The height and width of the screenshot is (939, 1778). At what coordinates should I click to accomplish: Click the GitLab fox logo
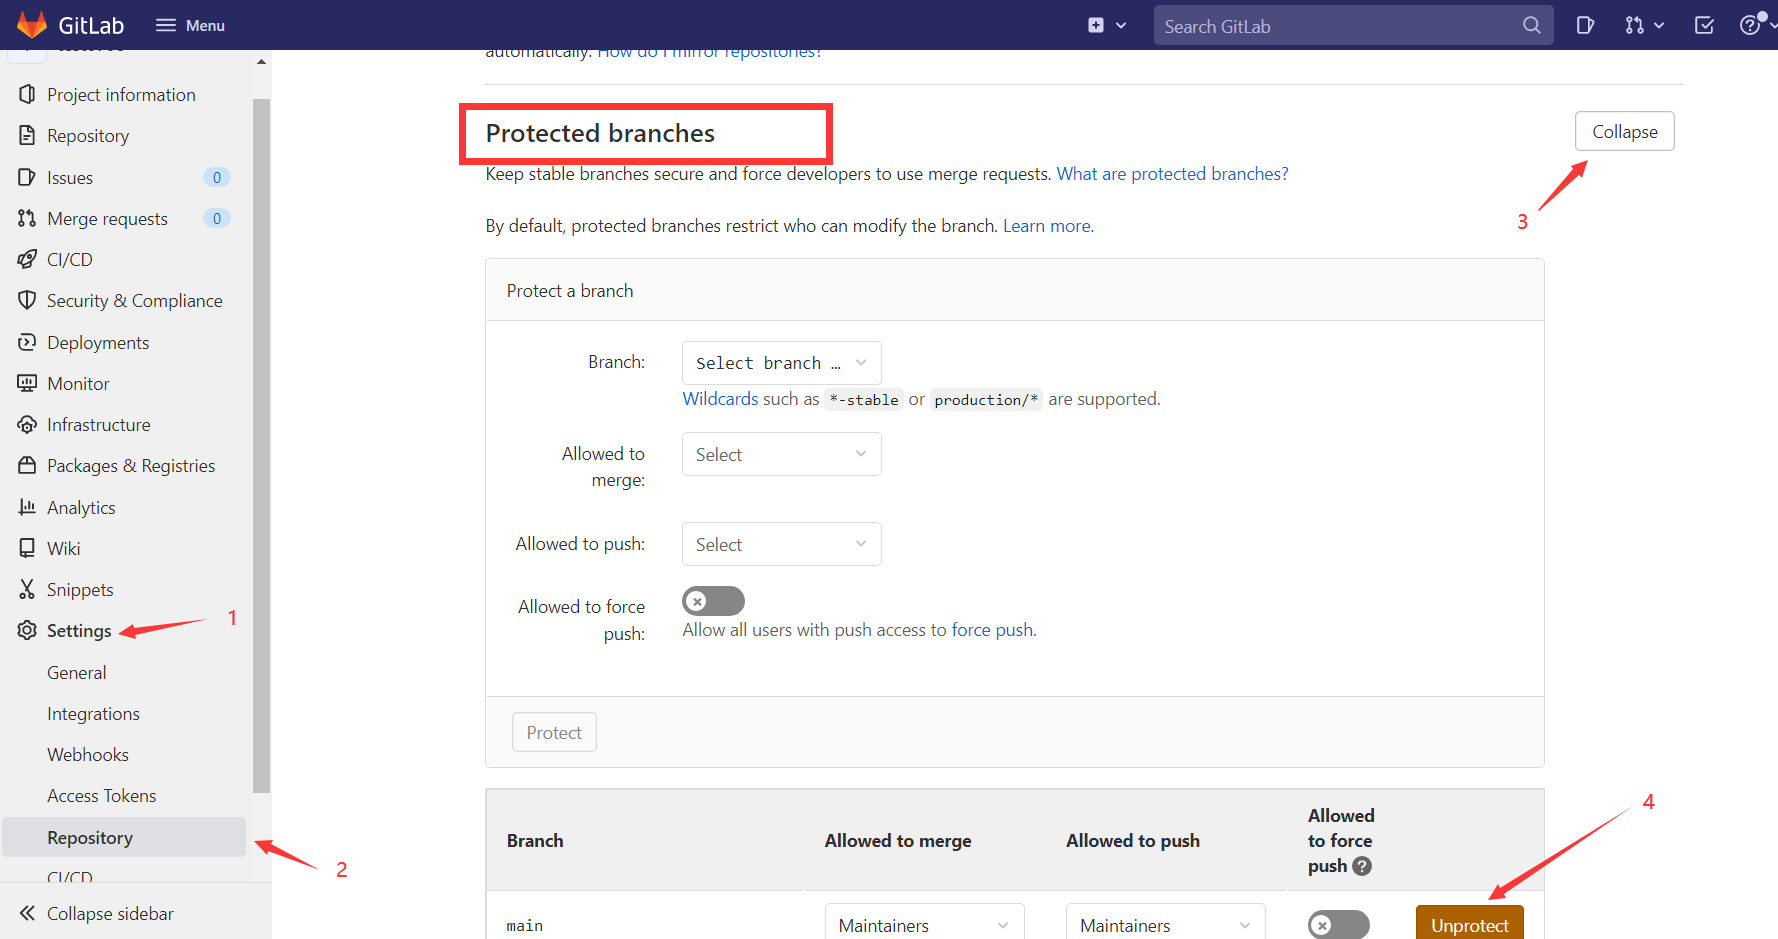coord(32,25)
